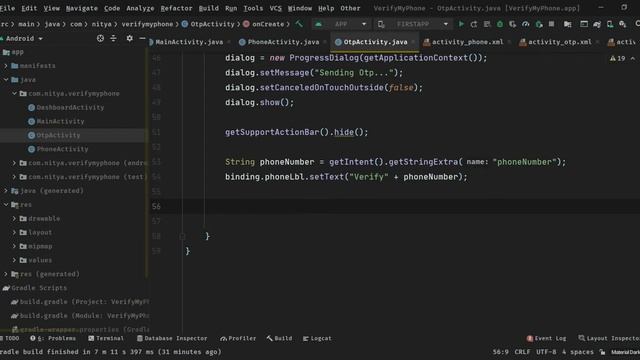
Task: Expand the manifests folder
Action: 6,66
